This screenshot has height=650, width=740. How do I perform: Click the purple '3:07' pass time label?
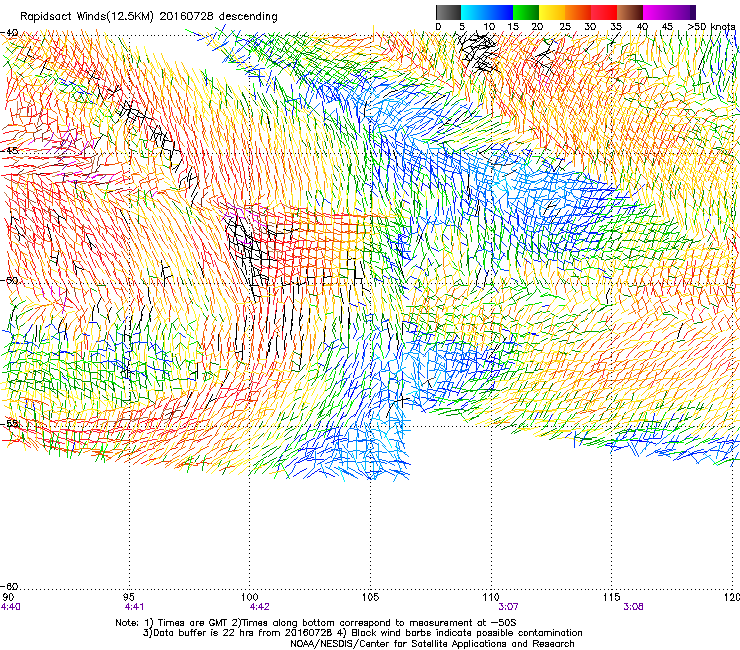[508, 607]
